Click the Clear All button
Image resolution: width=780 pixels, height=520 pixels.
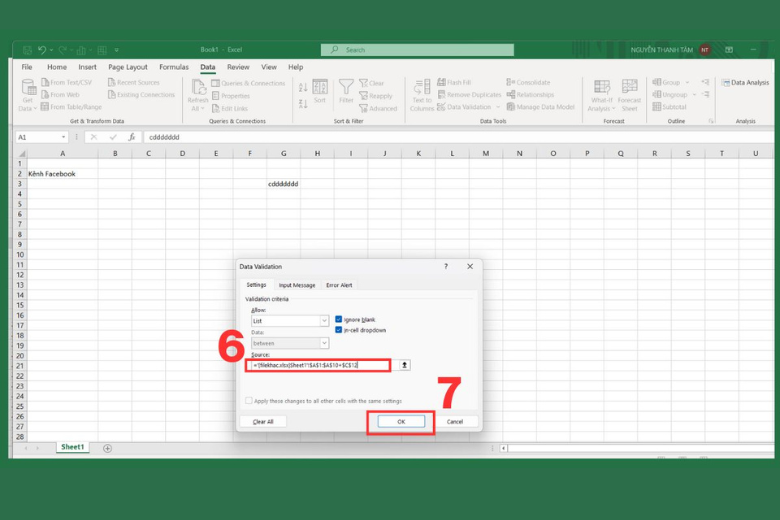[x=263, y=422]
